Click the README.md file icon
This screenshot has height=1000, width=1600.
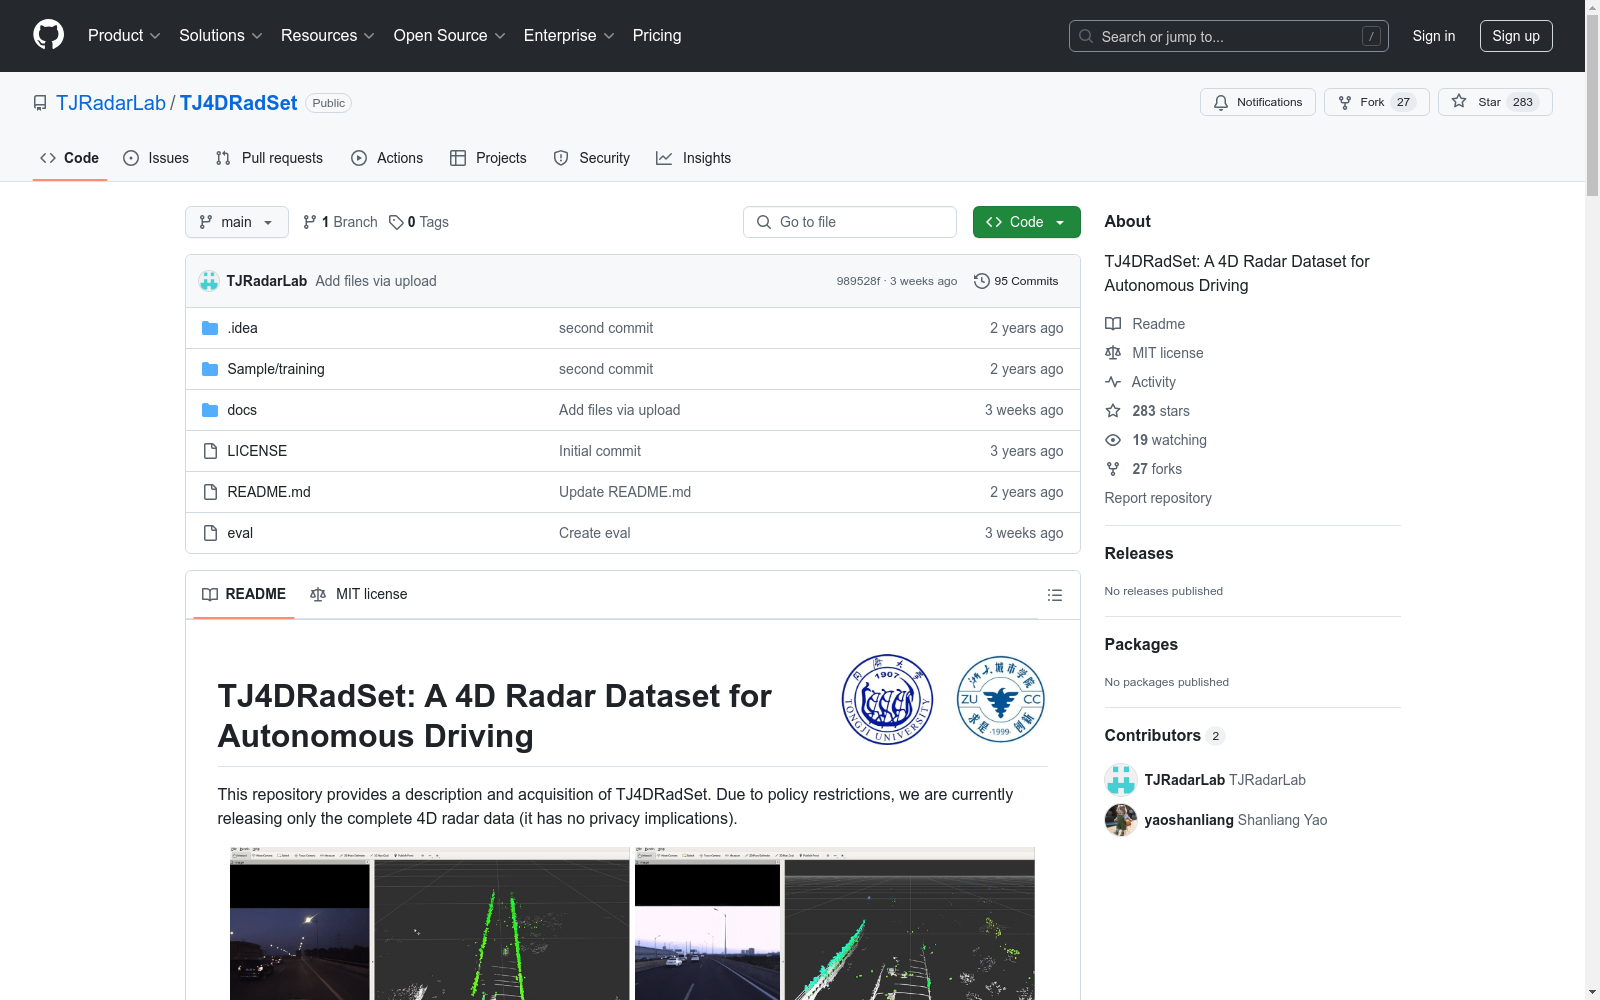point(210,492)
